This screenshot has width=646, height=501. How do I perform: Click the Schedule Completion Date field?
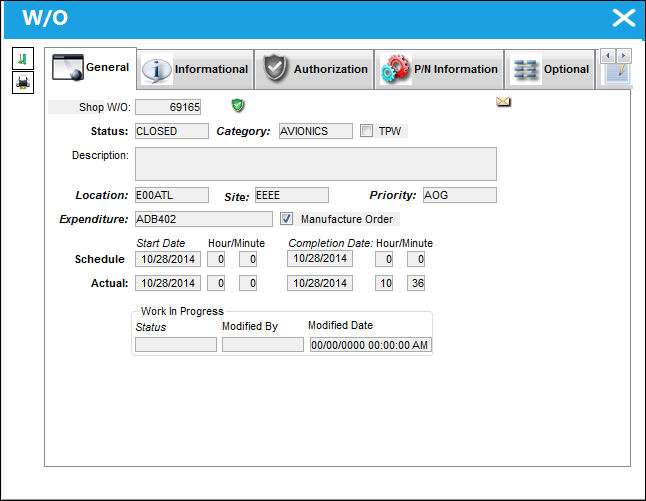click(x=320, y=259)
